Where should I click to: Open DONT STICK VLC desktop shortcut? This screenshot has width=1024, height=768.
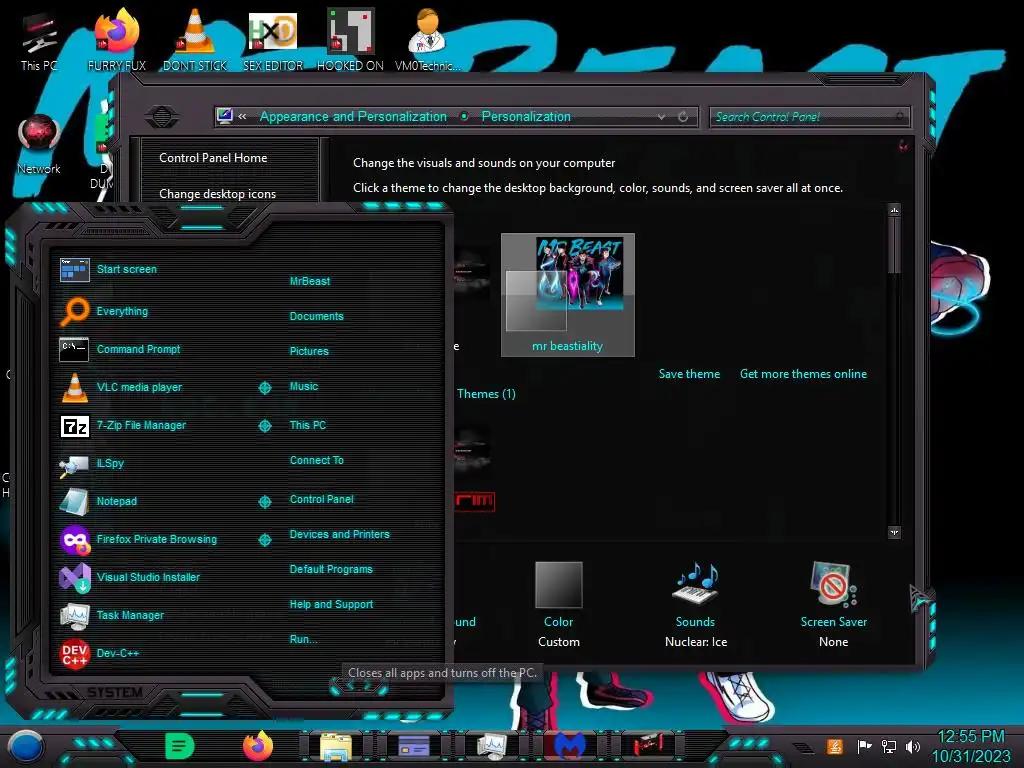pyautogui.click(x=195, y=40)
